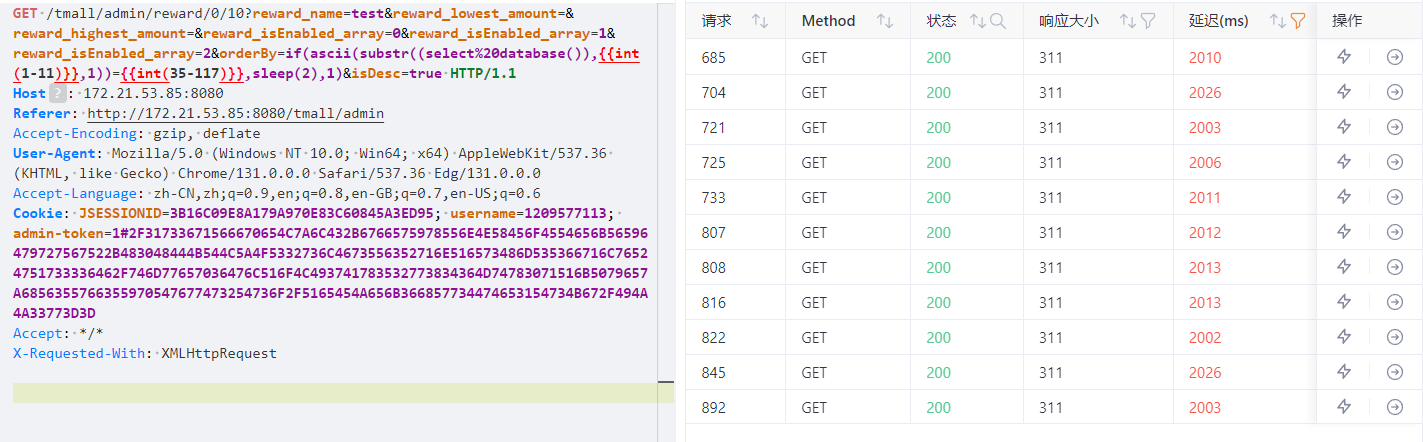Sort results by the 请求 column arrows
Screen dimensions: 1423x442
tap(759, 21)
